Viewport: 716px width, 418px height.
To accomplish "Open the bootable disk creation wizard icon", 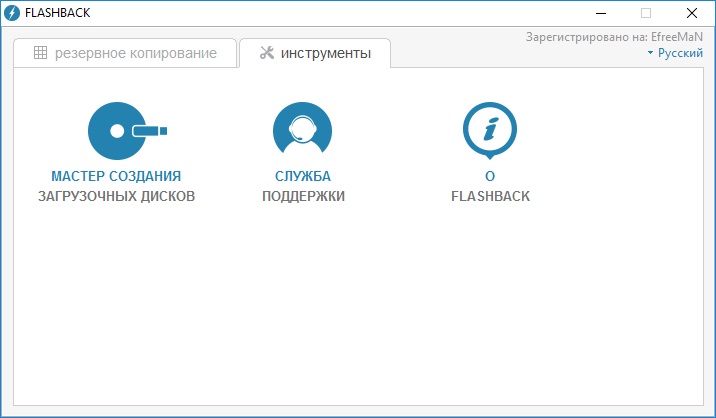I will click(x=127, y=131).
